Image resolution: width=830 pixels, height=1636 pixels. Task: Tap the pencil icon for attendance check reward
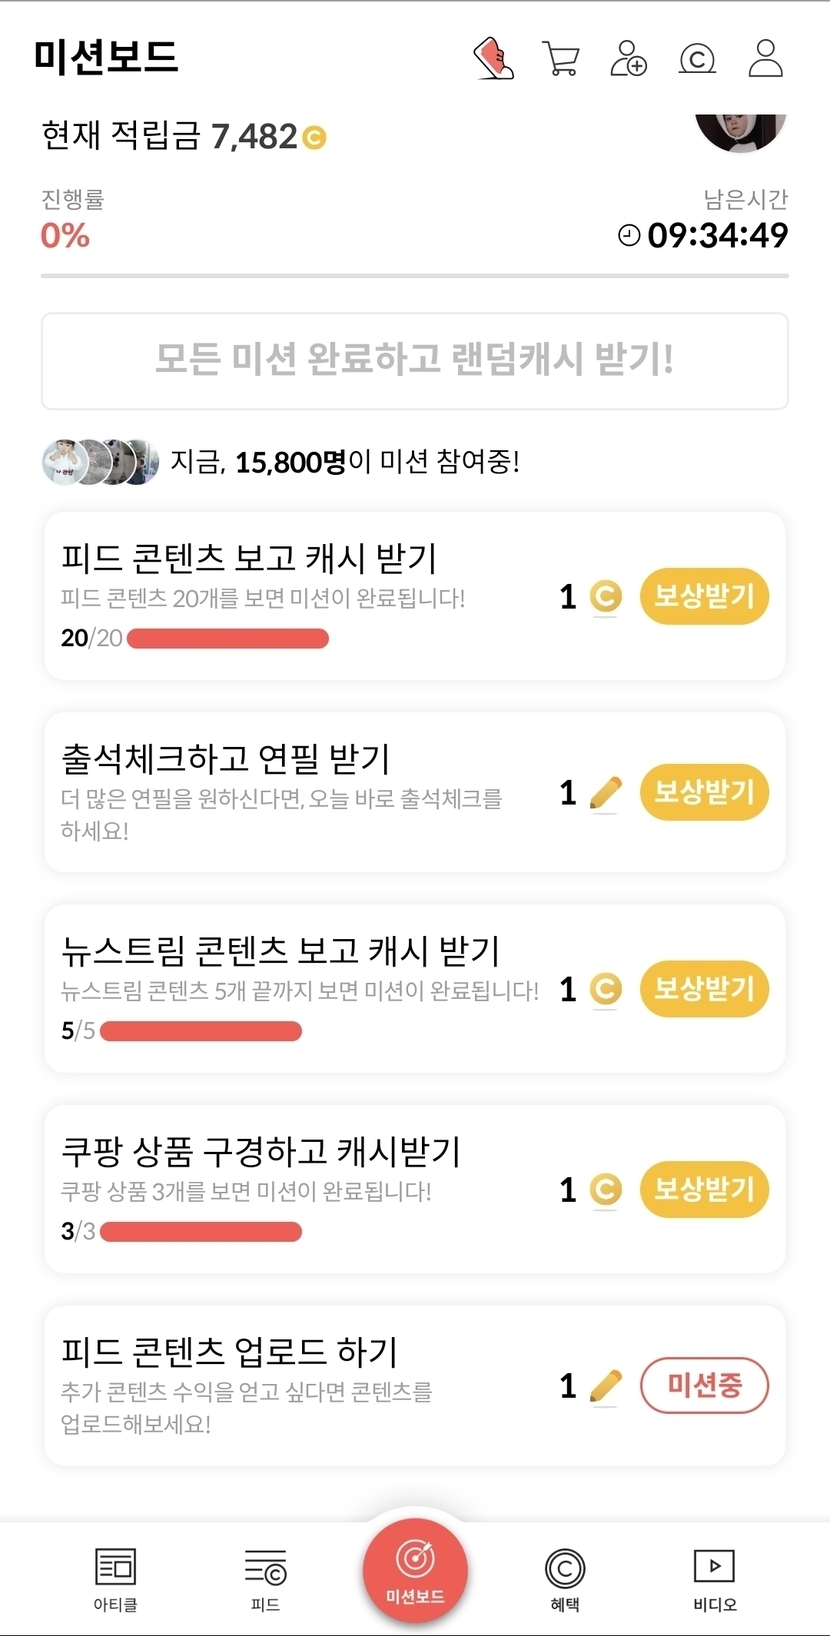click(x=605, y=793)
